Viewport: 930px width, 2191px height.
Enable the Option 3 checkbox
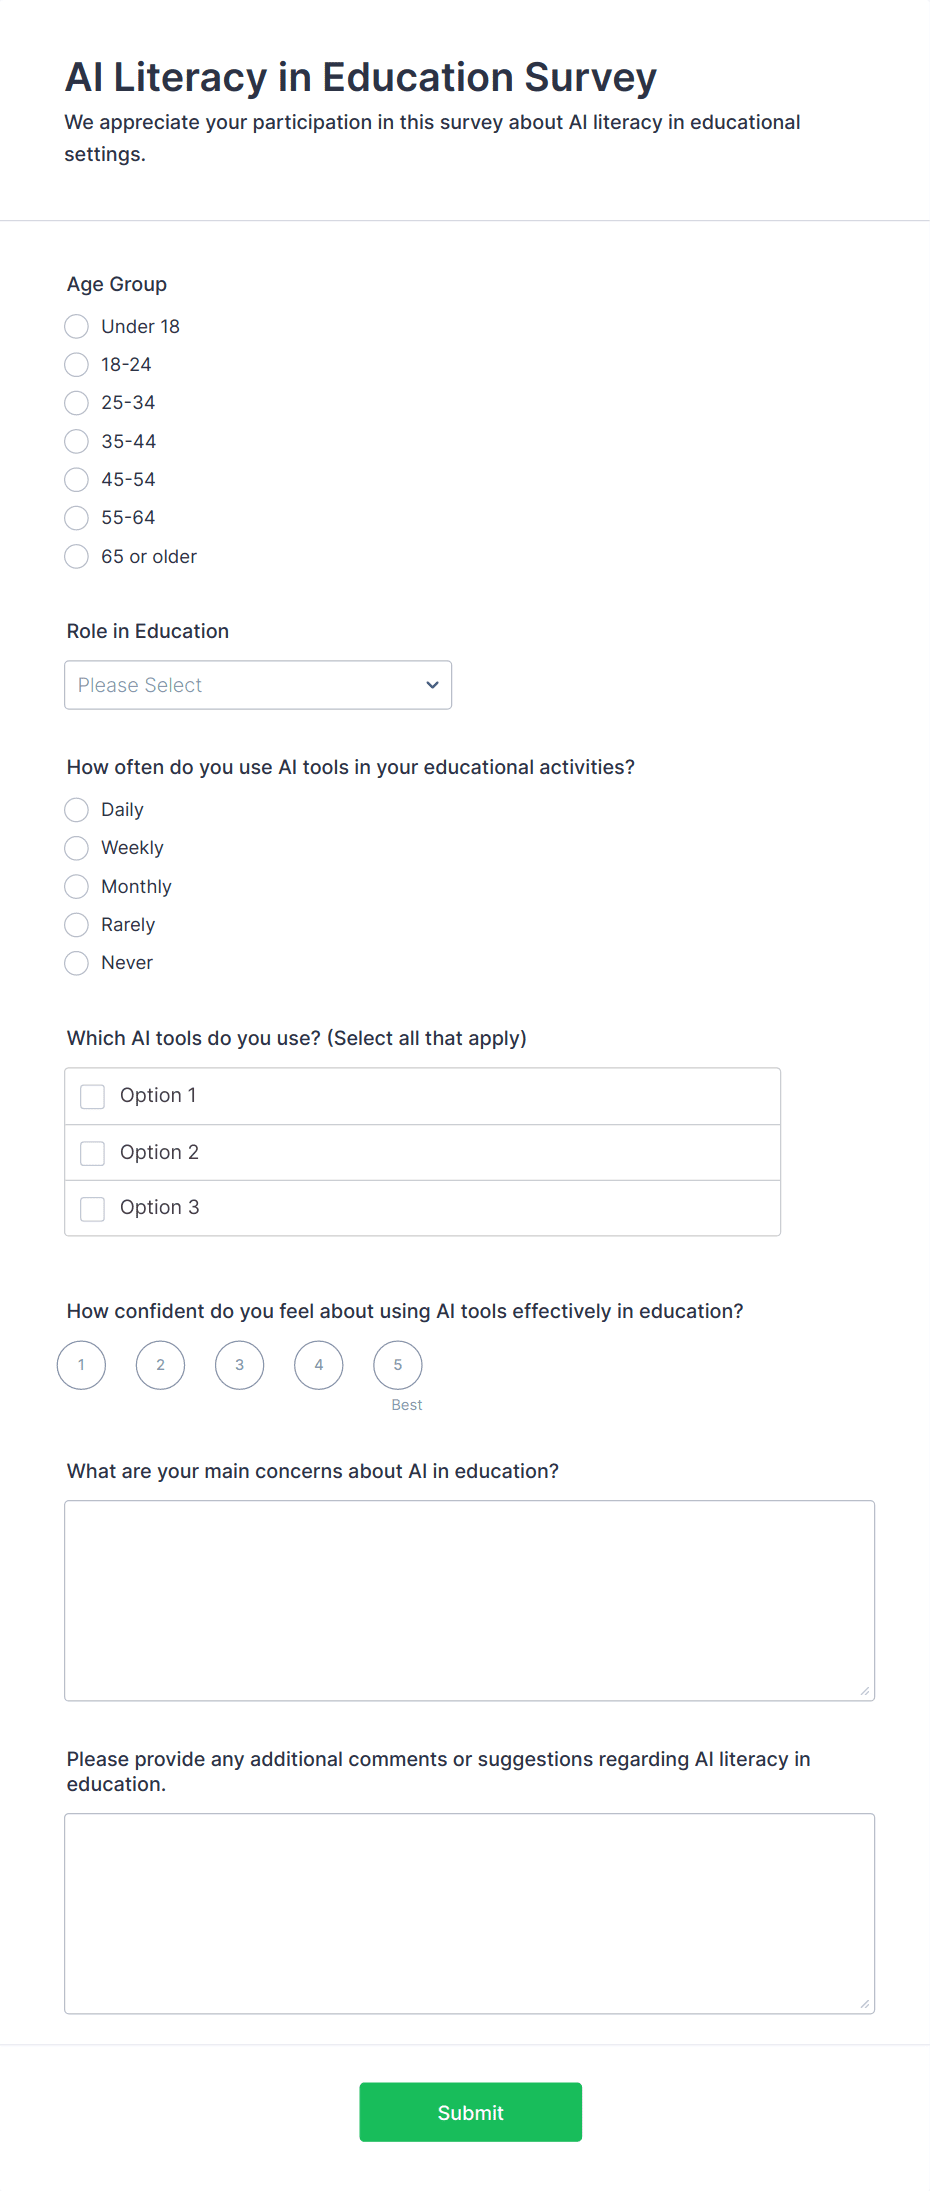tap(93, 1209)
